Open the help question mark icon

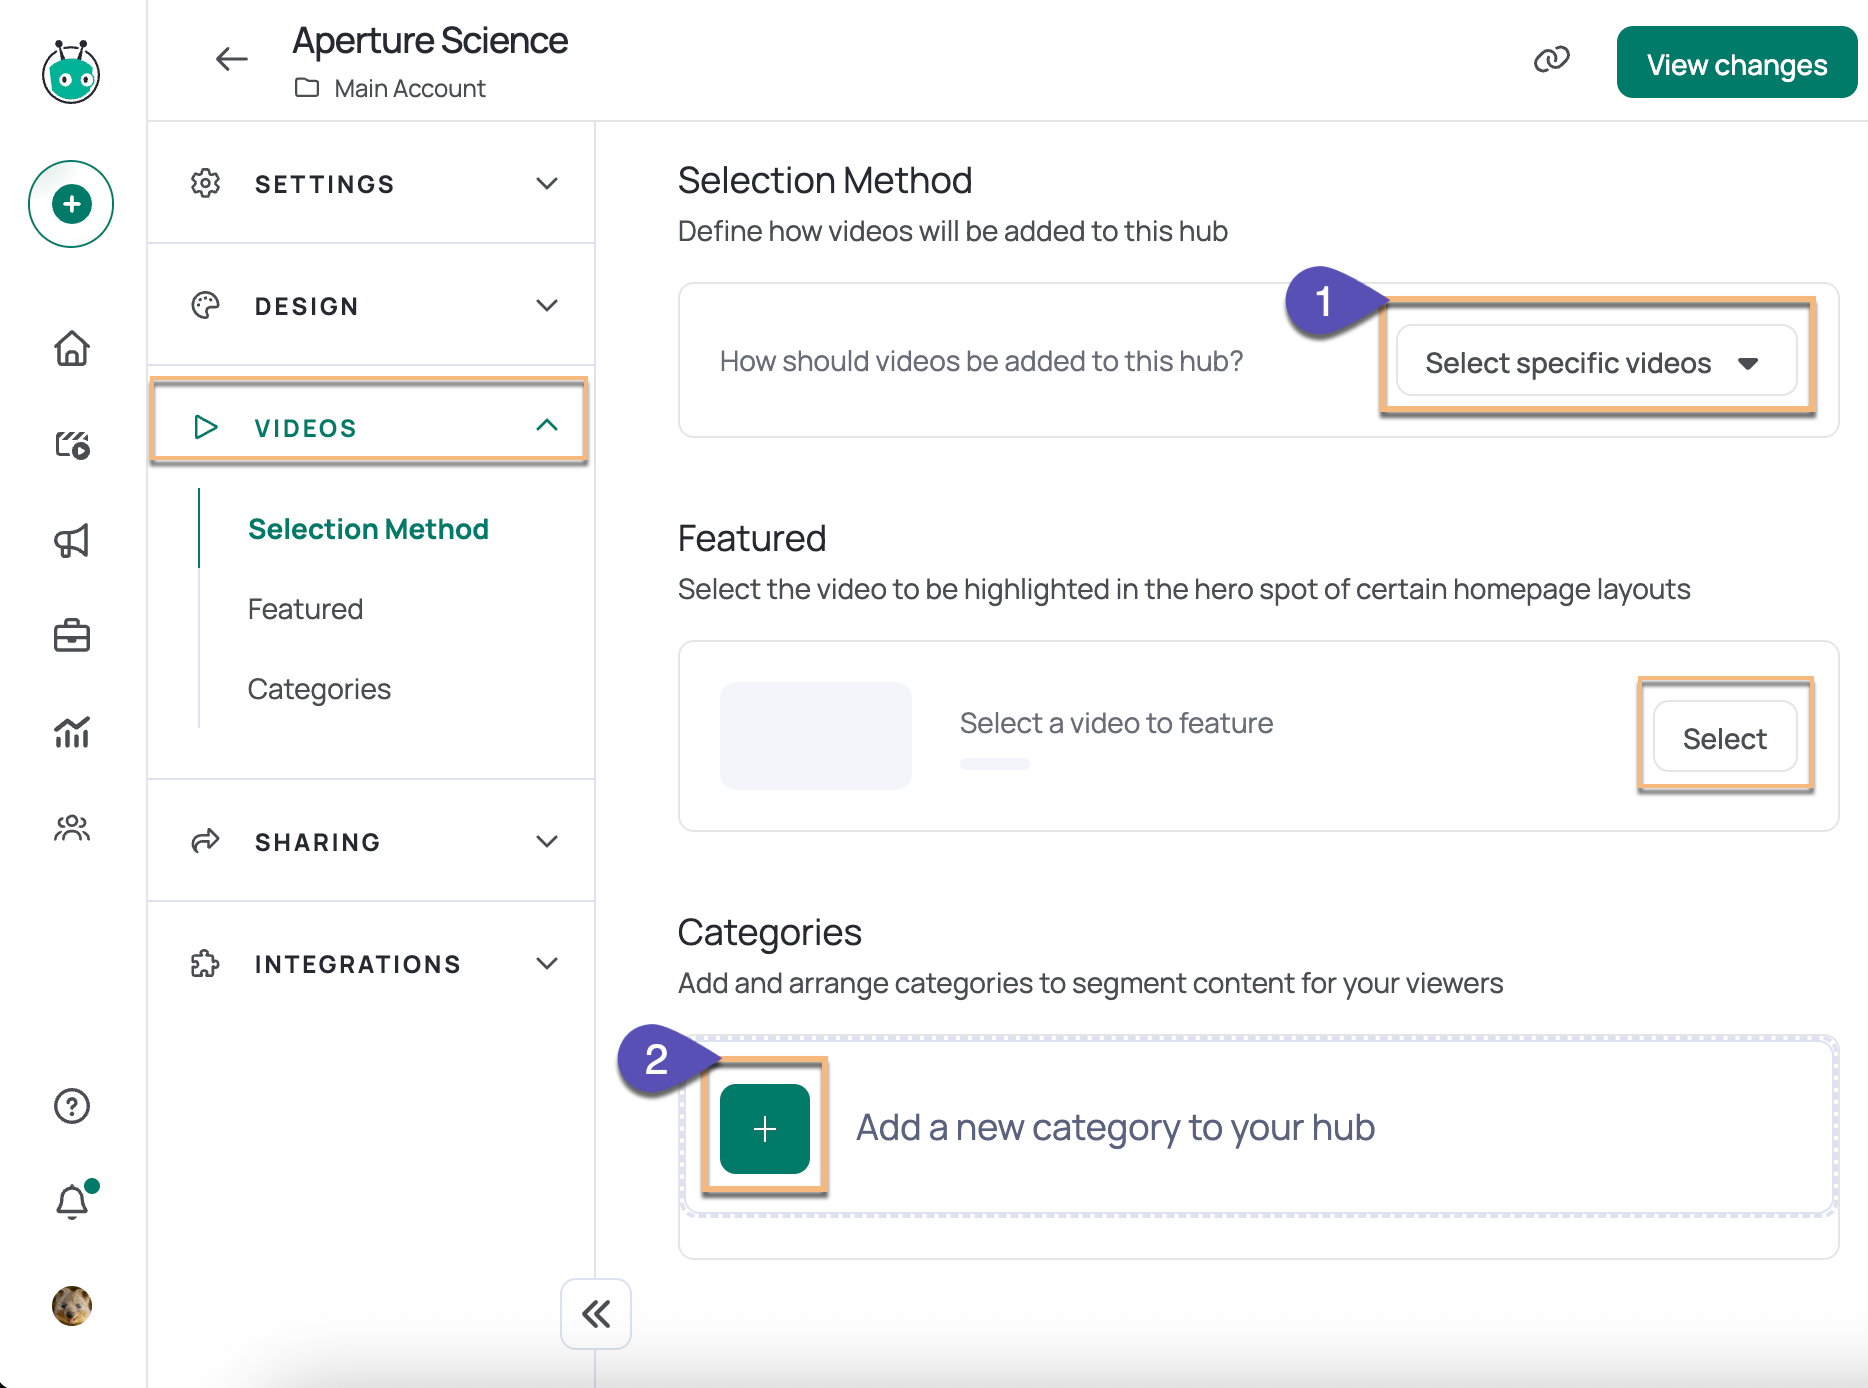72,1106
